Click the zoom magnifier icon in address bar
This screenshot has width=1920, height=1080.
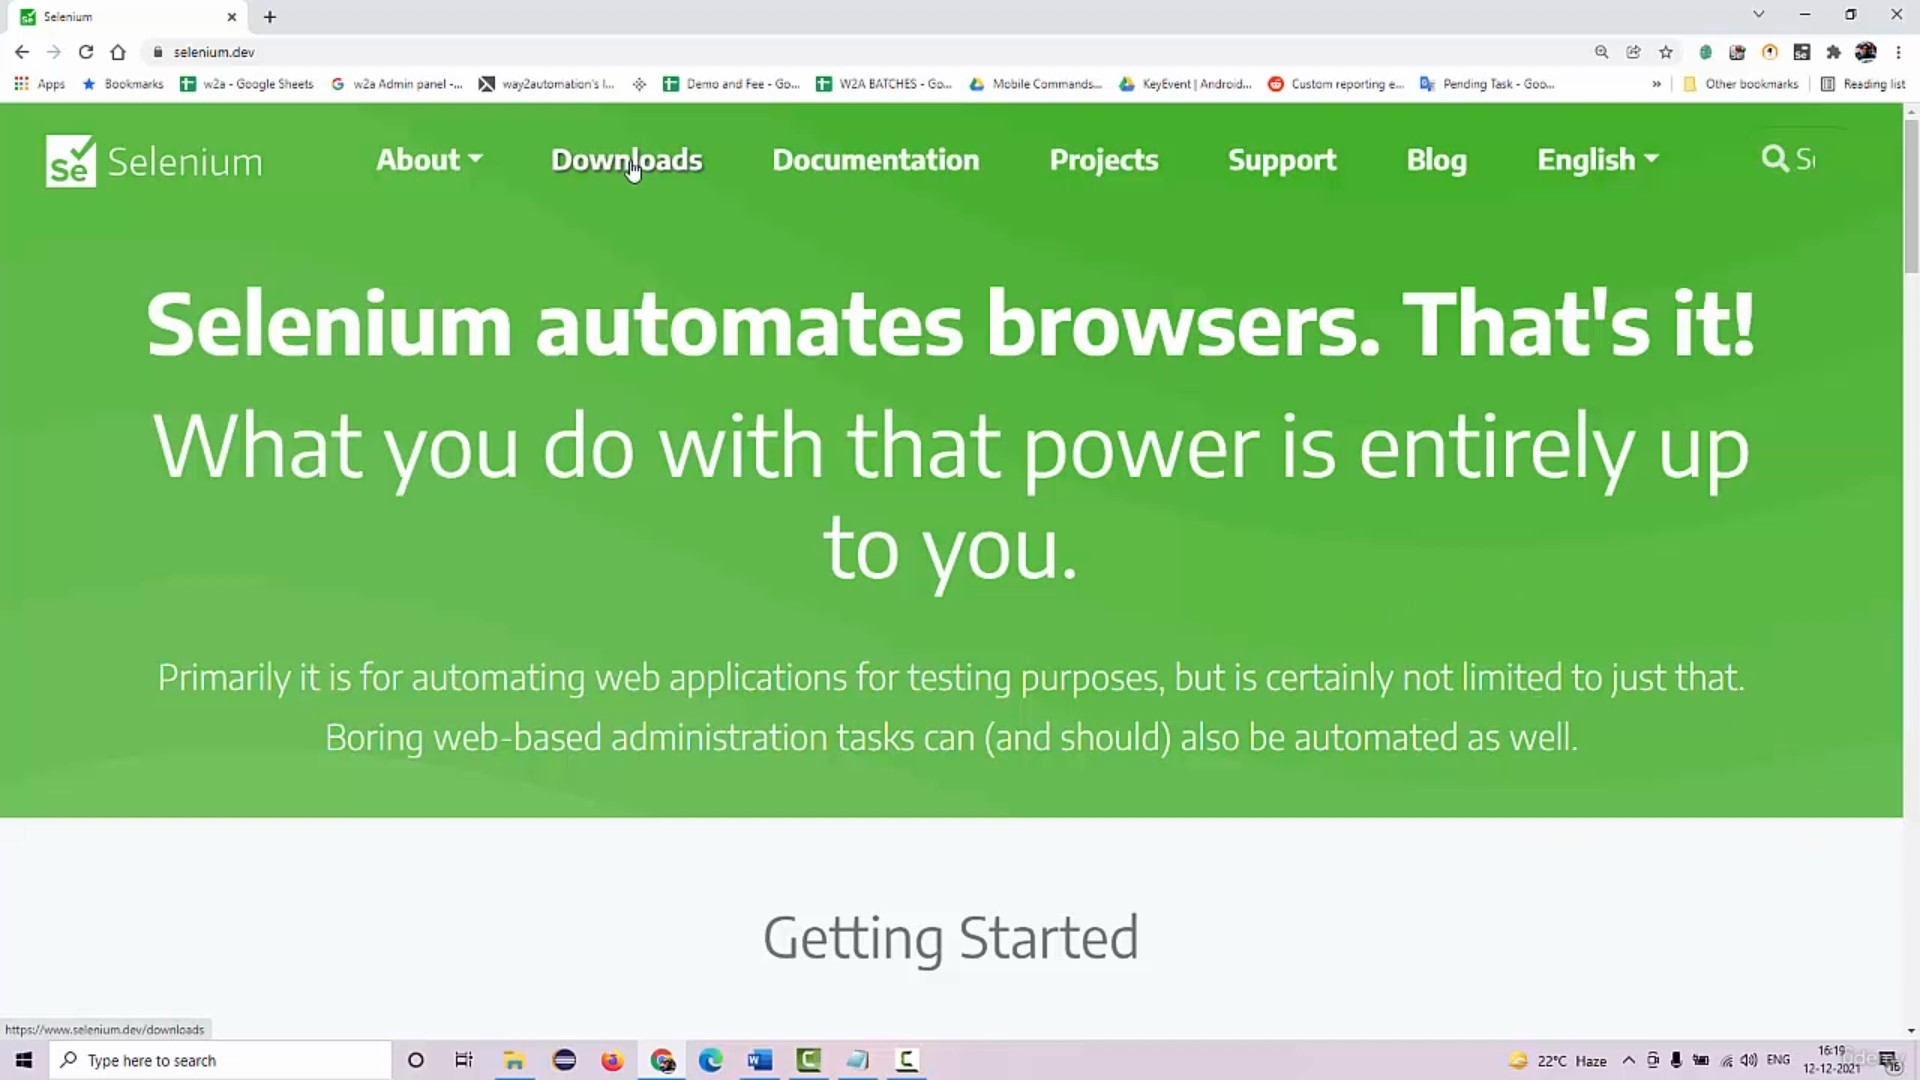[1601, 52]
